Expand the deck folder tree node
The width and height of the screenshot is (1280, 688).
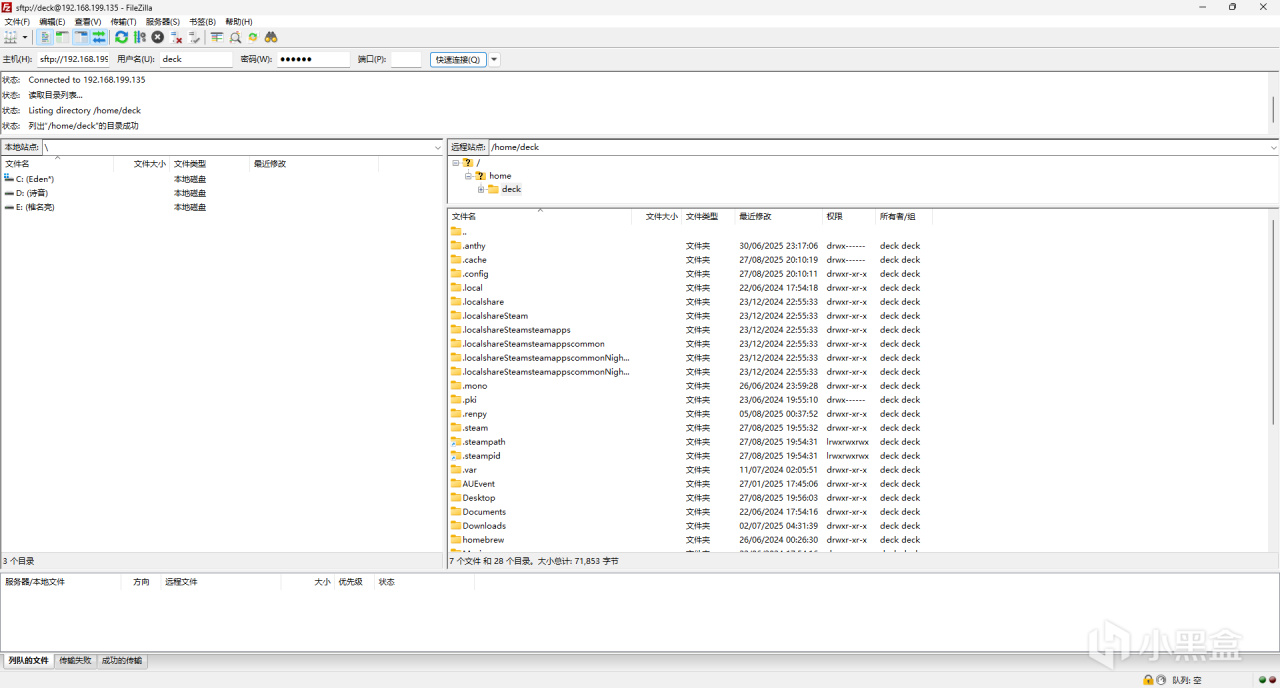481,189
